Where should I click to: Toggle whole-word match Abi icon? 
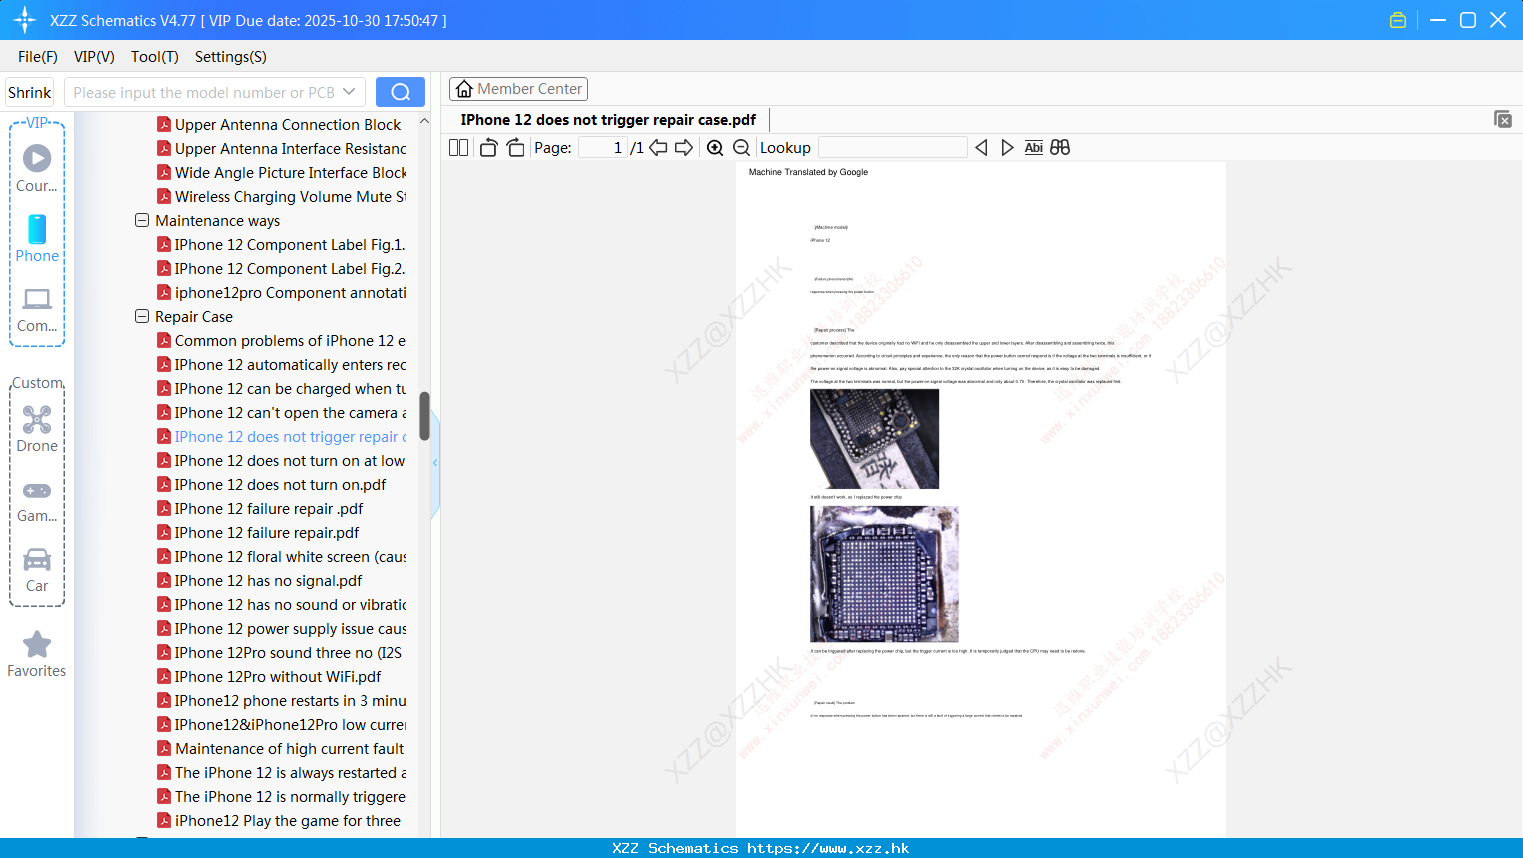tap(1033, 147)
